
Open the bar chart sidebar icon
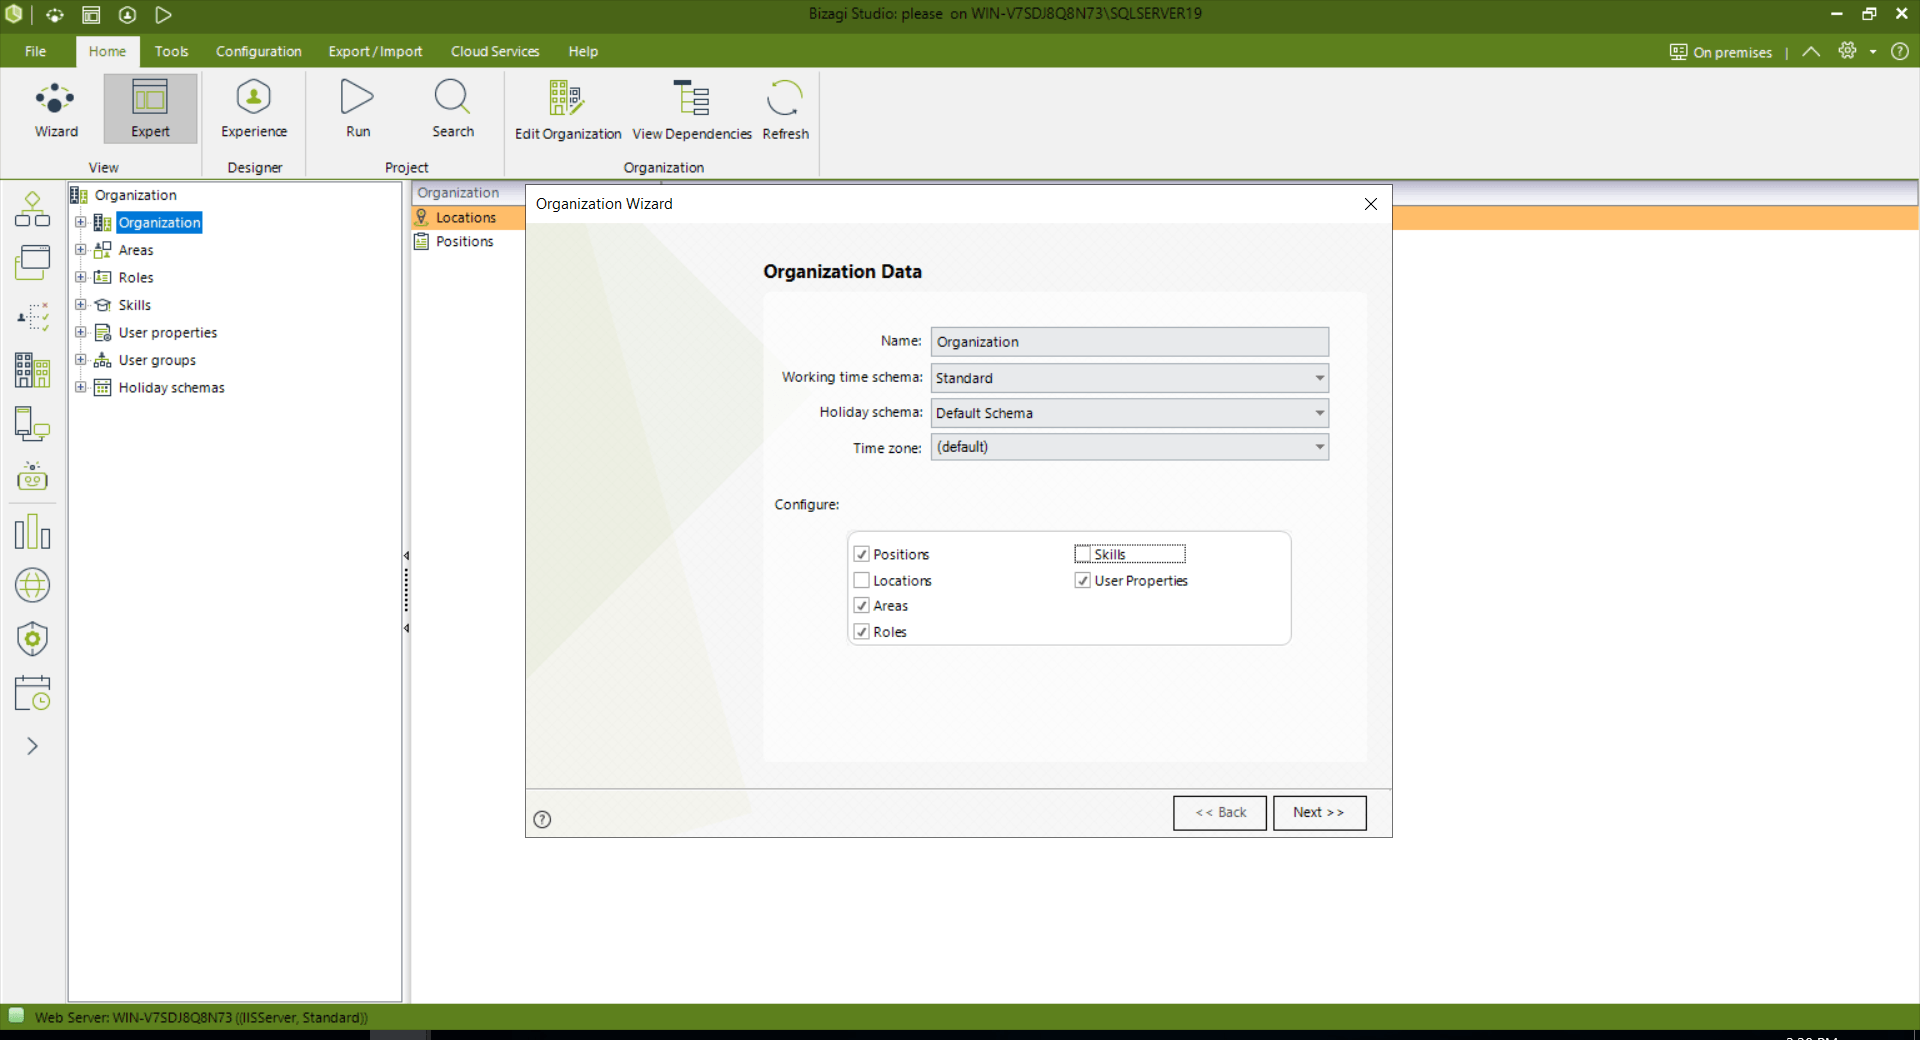click(32, 531)
